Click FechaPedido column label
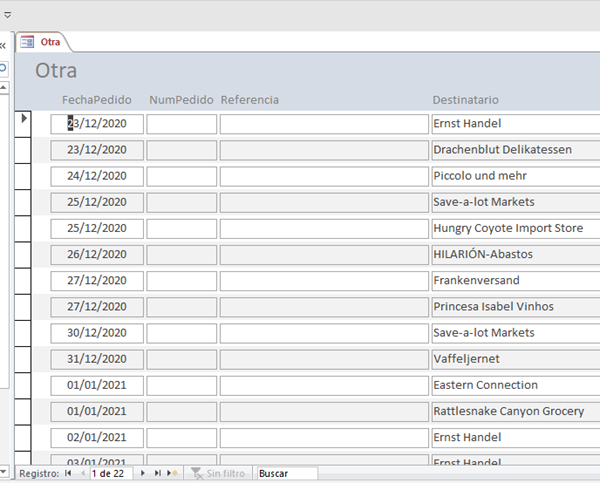600x483 pixels. (x=97, y=100)
